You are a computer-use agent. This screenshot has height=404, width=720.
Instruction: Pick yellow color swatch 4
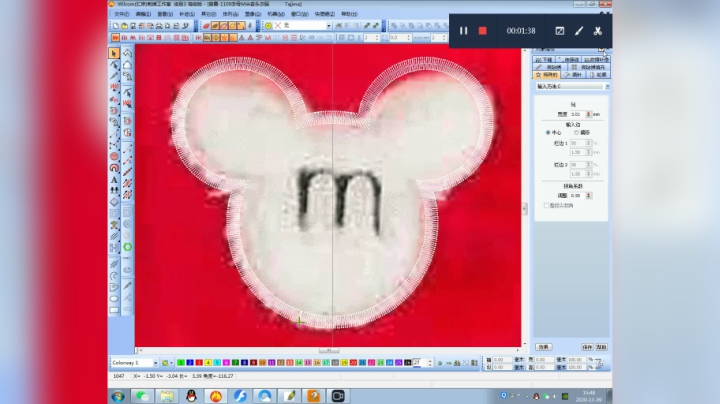click(x=208, y=363)
